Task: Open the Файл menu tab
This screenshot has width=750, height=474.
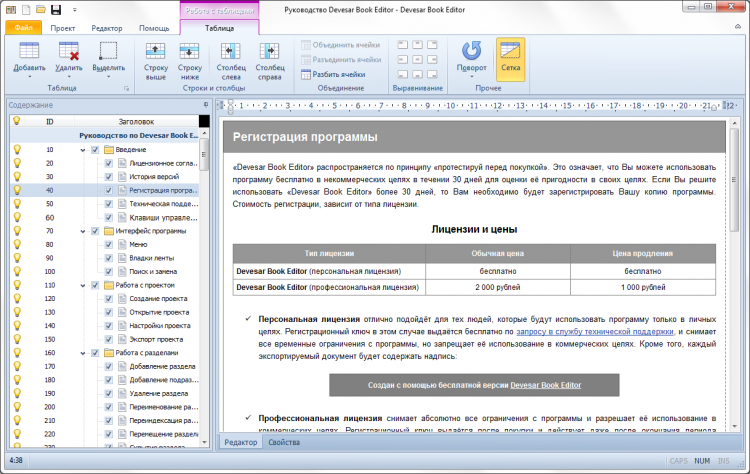Action: pyautogui.click(x=23, y=29)
